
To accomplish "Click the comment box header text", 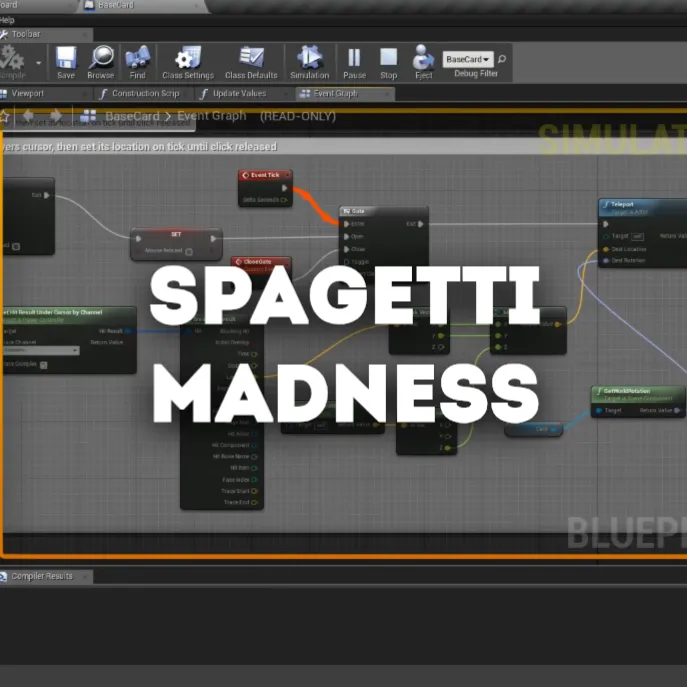I will (x=139, y=147).
